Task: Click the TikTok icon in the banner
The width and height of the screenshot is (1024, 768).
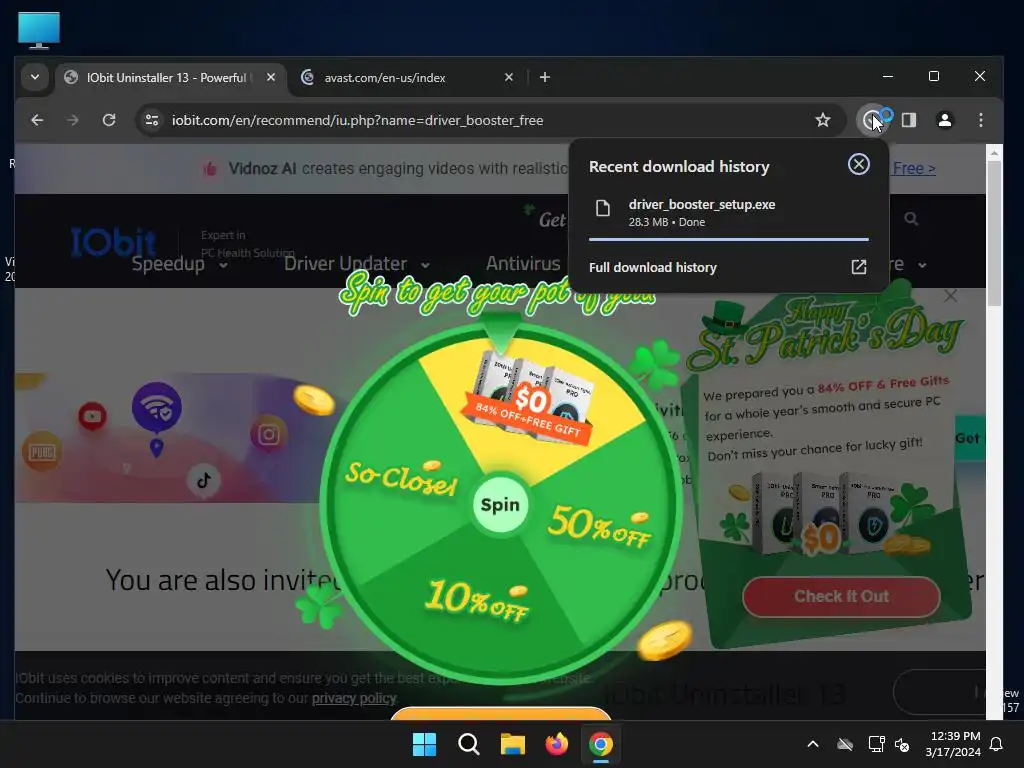Action: [x=204, y=481]
